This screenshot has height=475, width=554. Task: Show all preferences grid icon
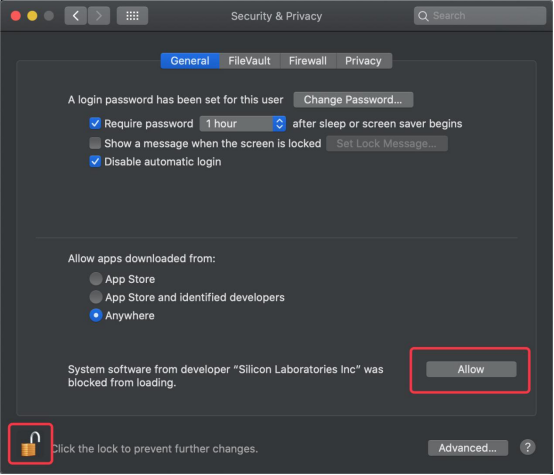(x=132, y=16)
